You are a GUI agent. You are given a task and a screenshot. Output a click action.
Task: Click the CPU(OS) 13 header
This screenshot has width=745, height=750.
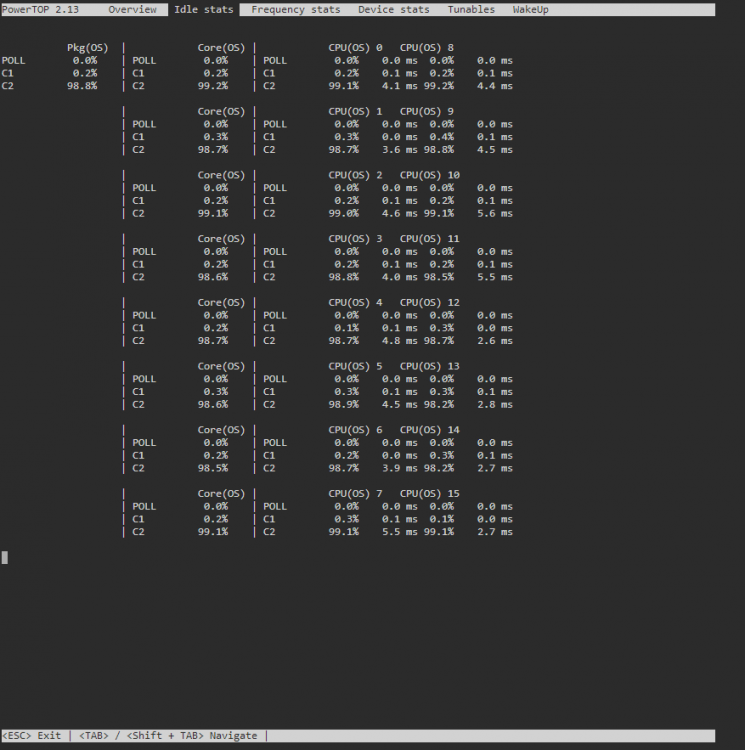[x=429, y=366]
